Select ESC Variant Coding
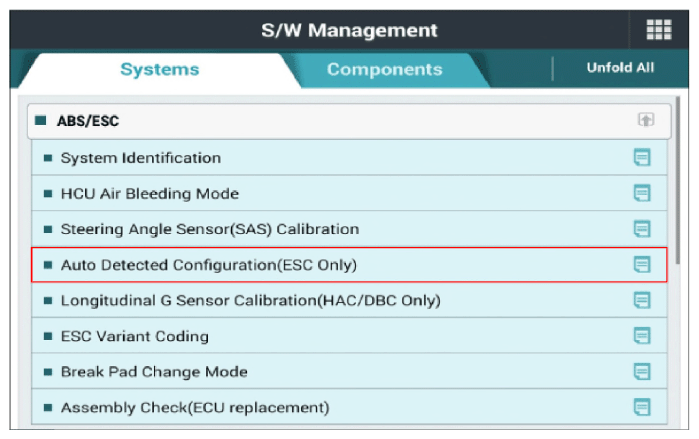This screenshot has height=439, width=699. 349,336
